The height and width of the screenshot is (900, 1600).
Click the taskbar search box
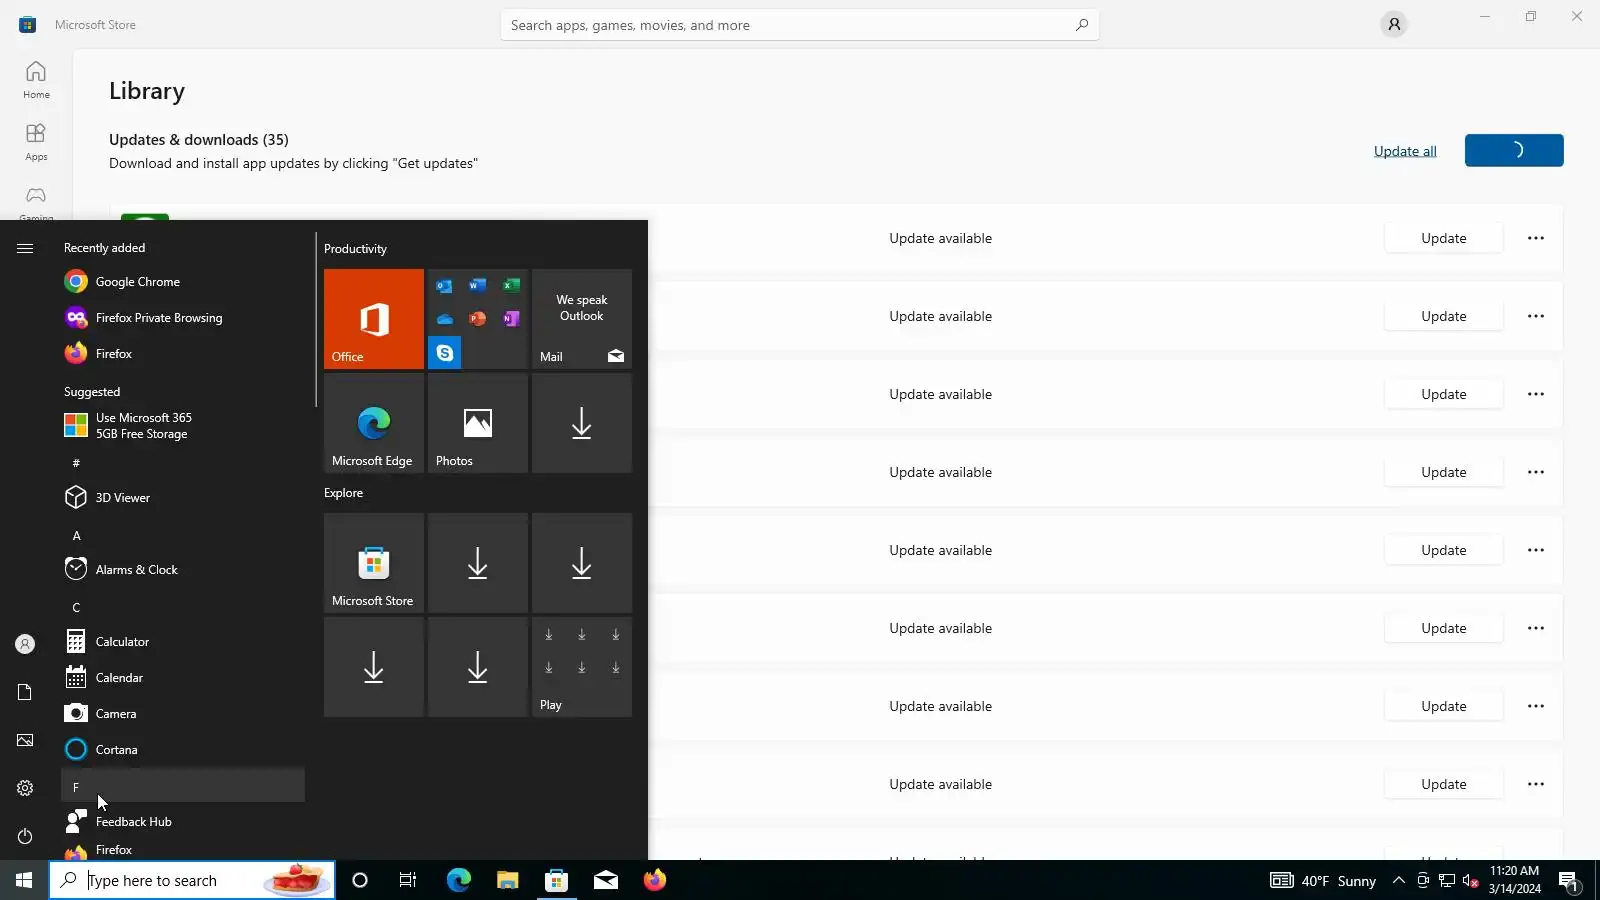[x=192, y=880]
